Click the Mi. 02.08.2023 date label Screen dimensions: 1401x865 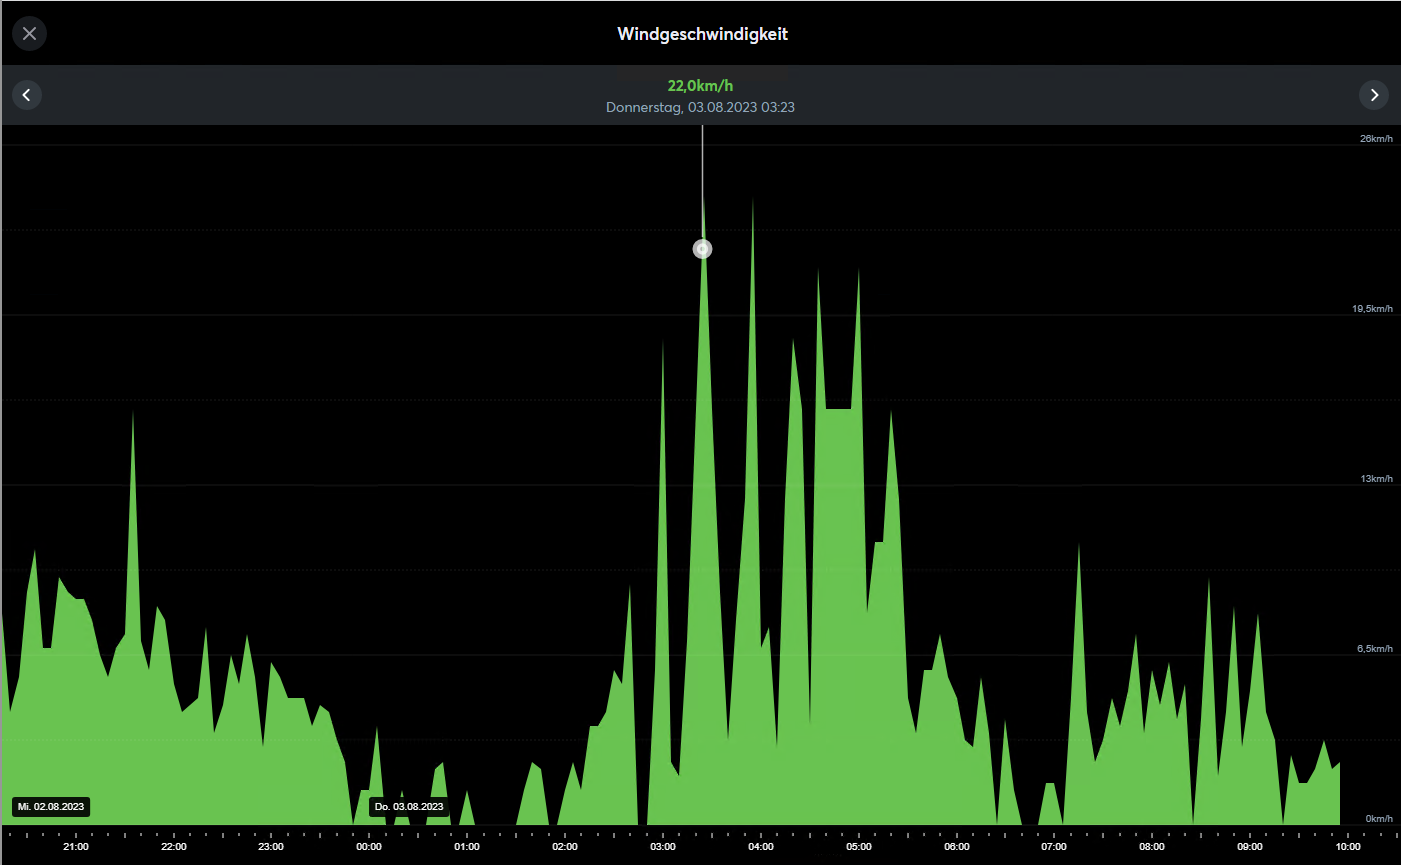(x=51, y=806)
